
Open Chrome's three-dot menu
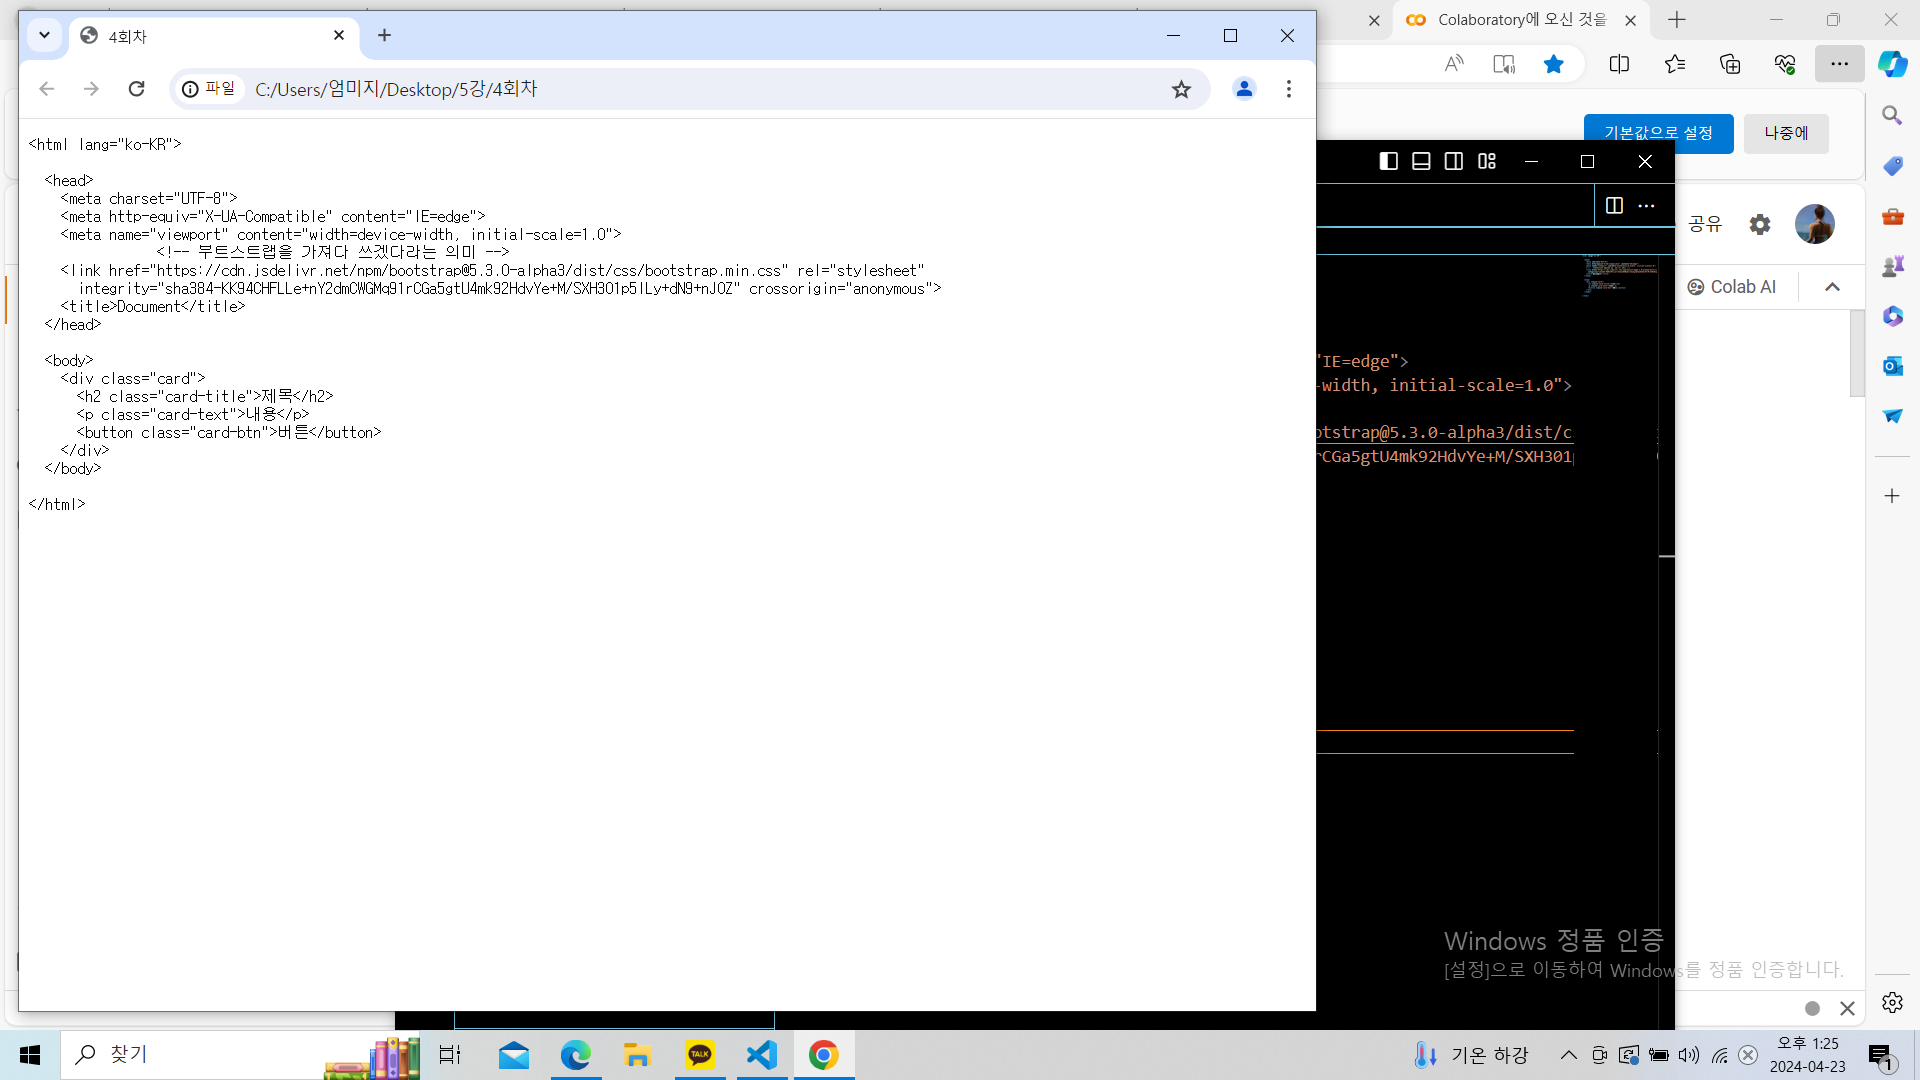click(1289, 89)
